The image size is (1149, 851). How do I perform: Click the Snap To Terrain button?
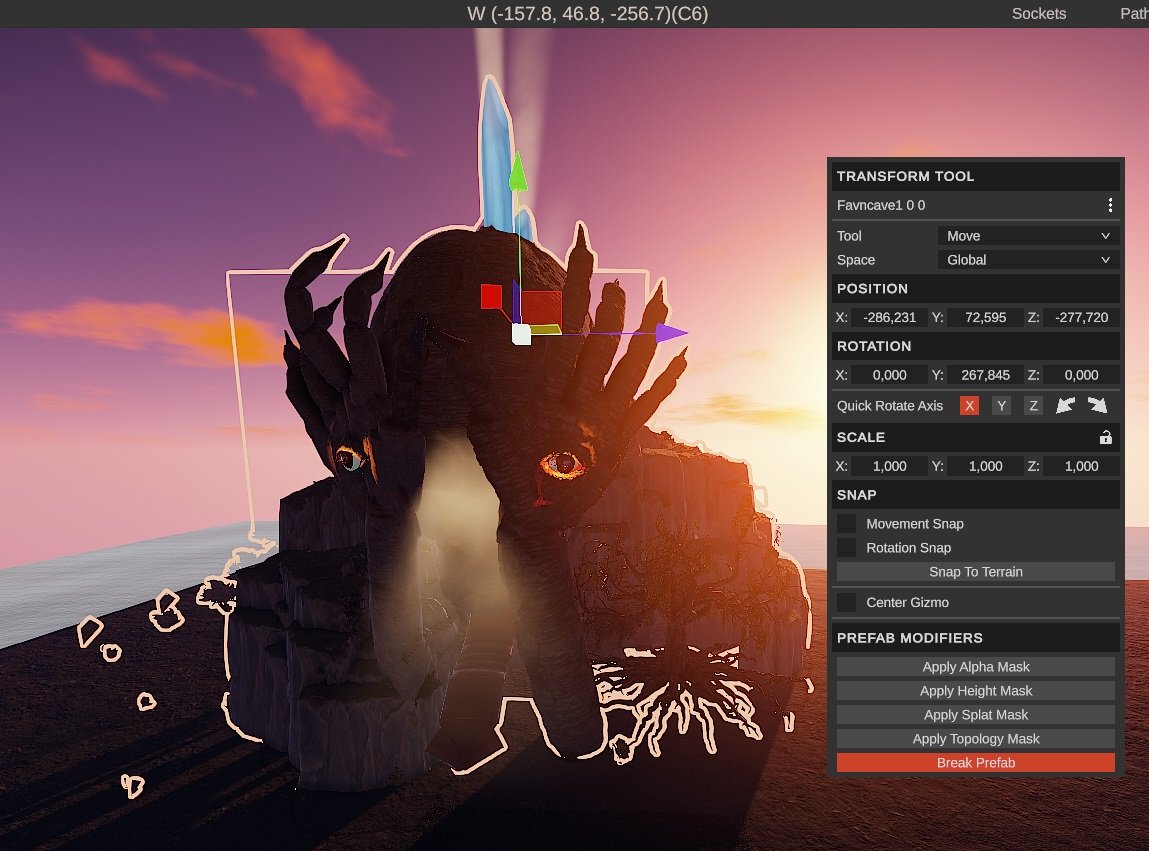(975, 572)
